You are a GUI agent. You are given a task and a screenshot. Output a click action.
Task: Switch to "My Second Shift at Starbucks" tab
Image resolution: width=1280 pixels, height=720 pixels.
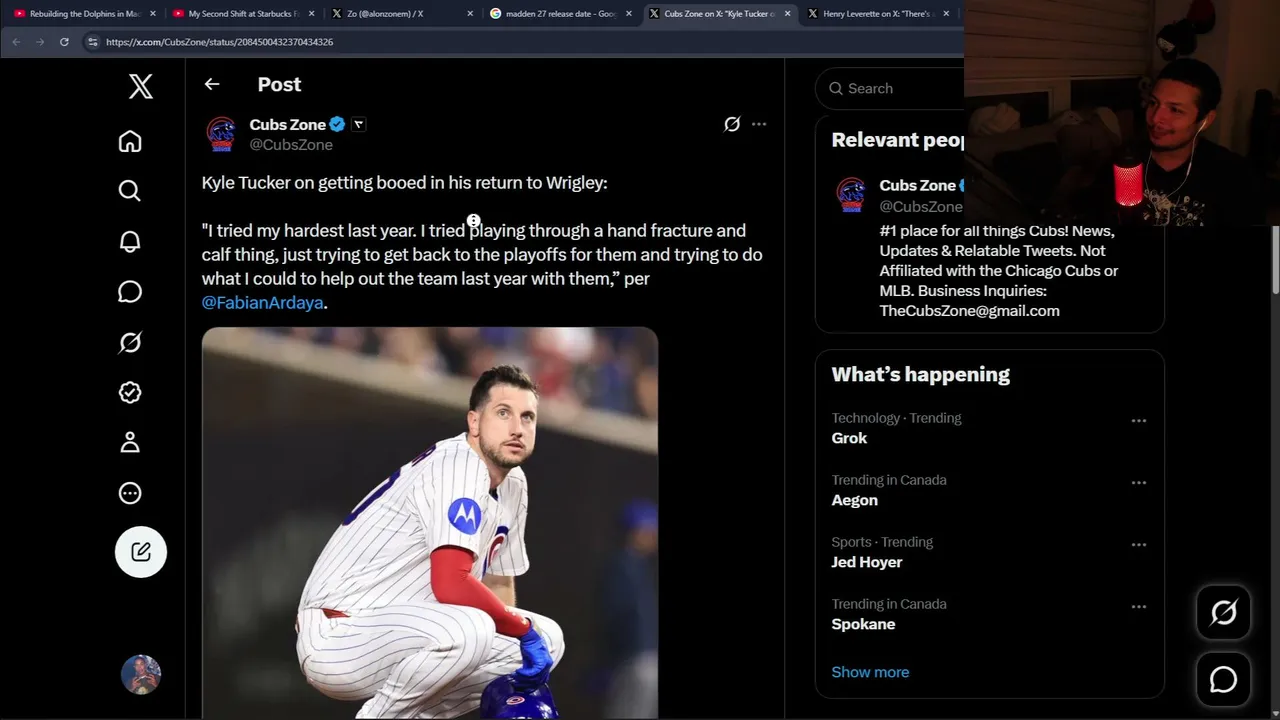tap(242, 14)
